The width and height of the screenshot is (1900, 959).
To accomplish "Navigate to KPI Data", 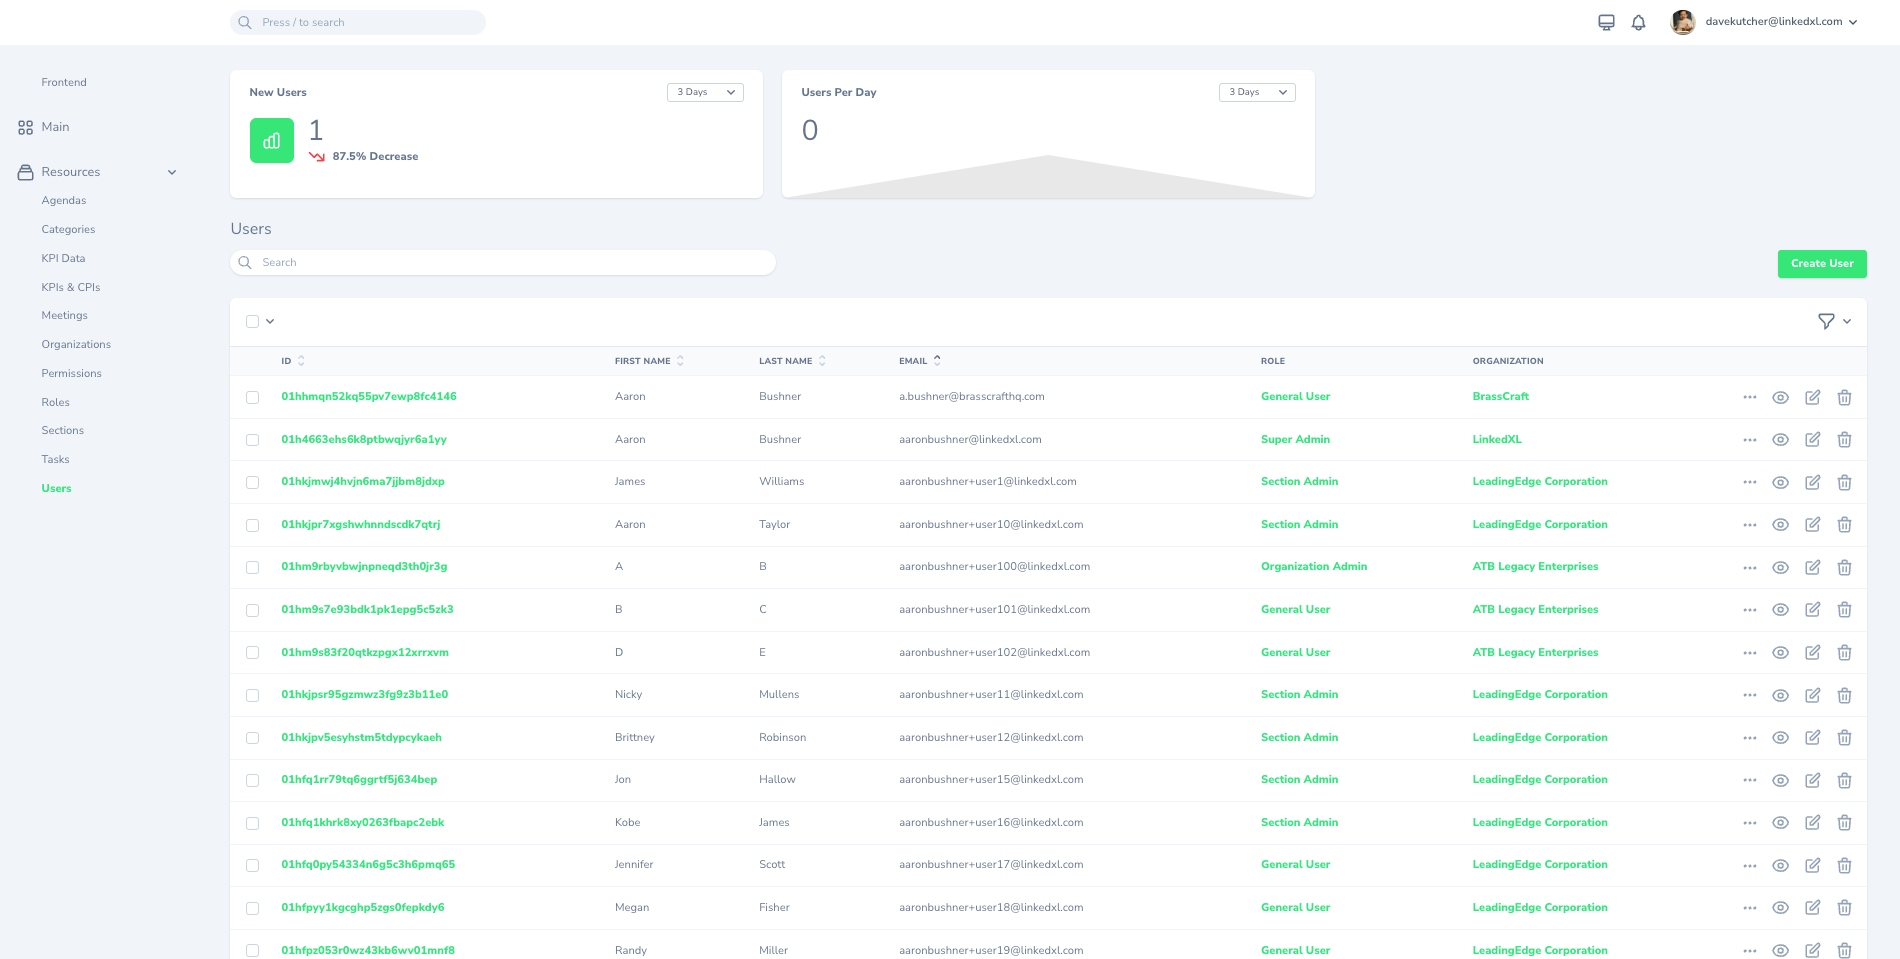I will click(63, 258).
